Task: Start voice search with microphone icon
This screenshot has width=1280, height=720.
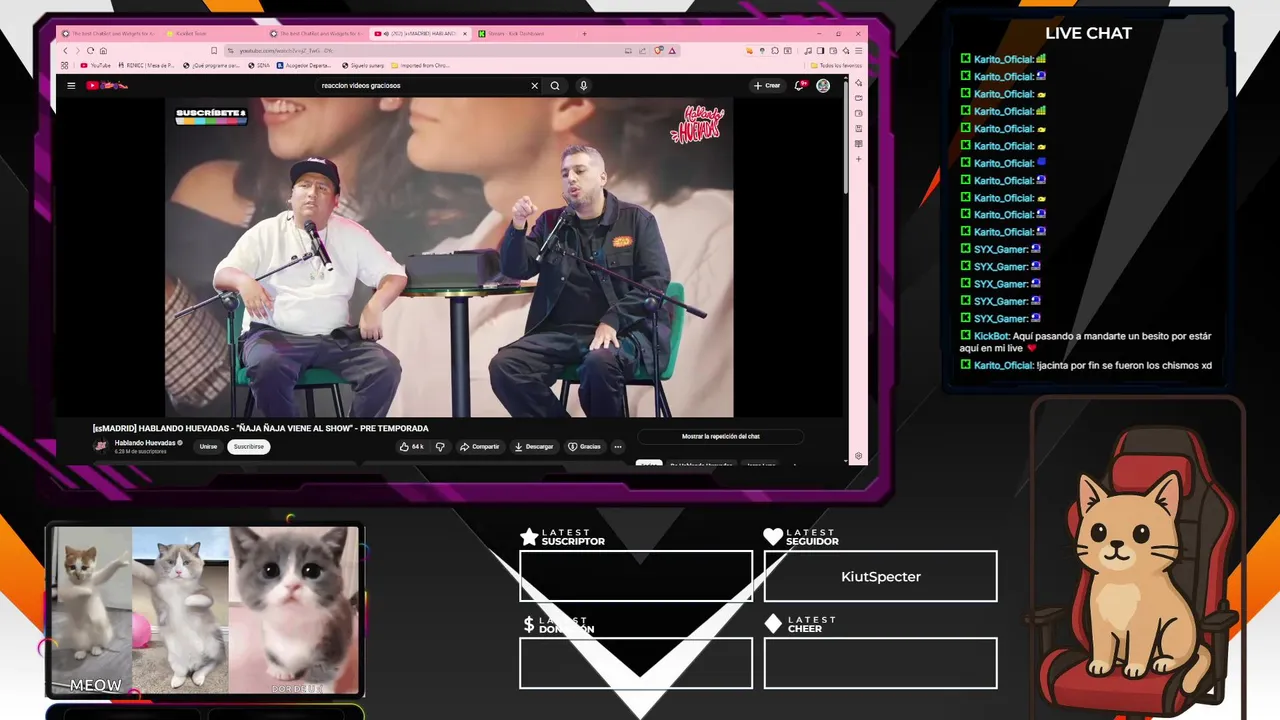Action: click(583, 86)
